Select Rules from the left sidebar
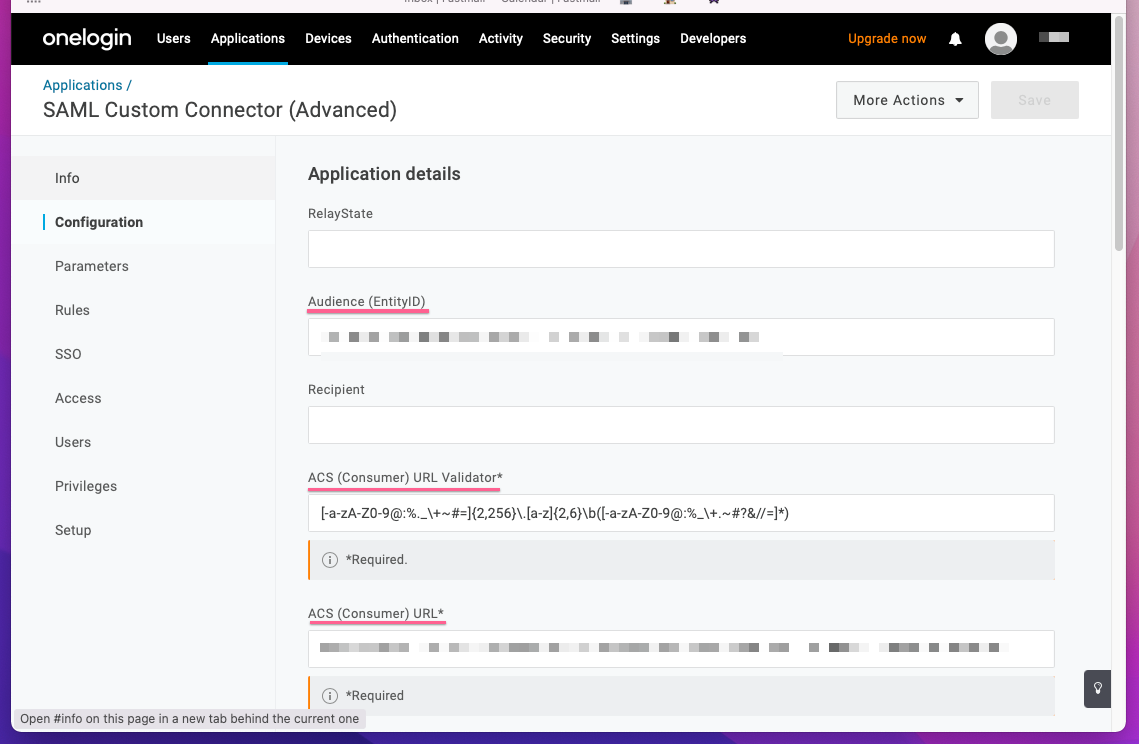Viewport: 1139px width, 744px height. pos(72,310)
